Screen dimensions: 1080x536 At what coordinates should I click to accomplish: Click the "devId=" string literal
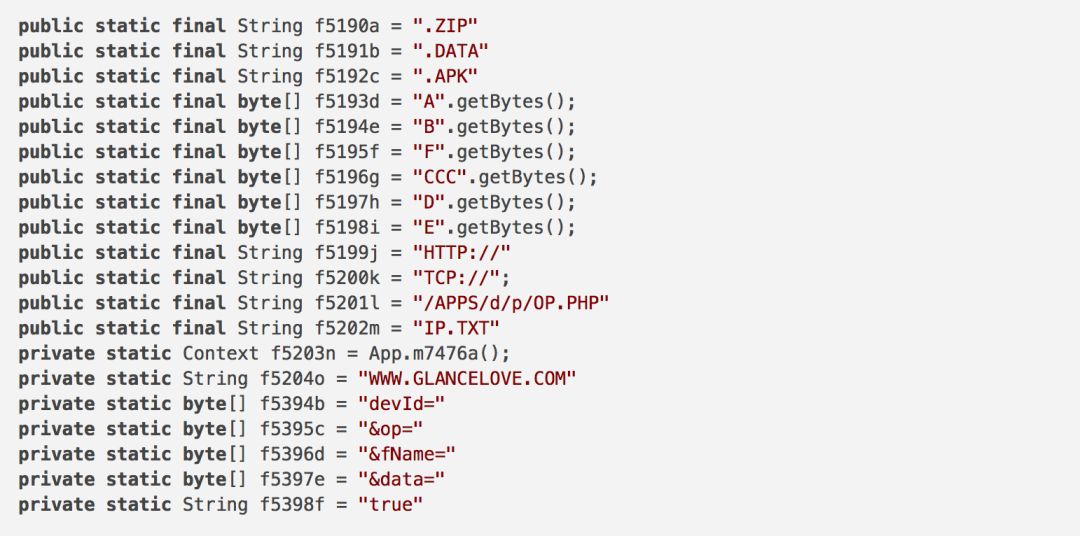[x=402, y=404]
